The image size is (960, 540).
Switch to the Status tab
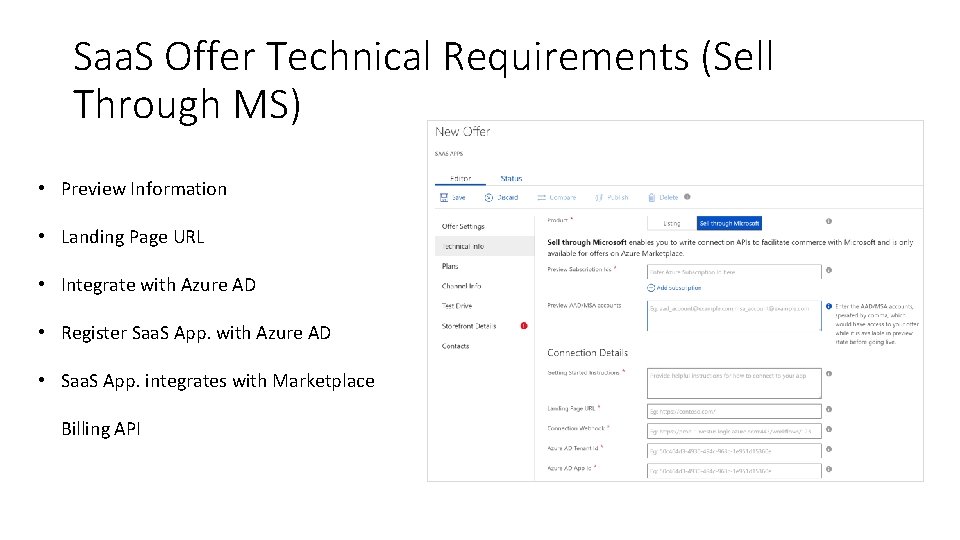click(511, 178)
